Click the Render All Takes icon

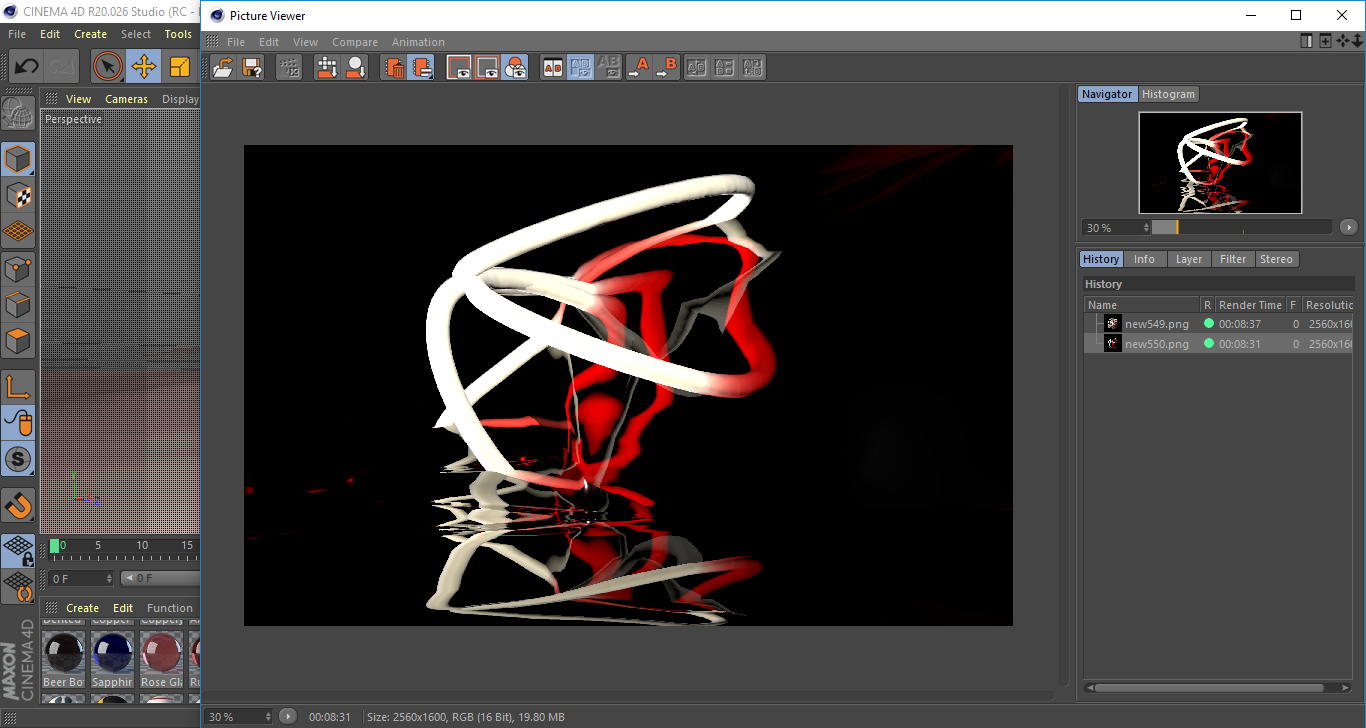click(327, 68)
